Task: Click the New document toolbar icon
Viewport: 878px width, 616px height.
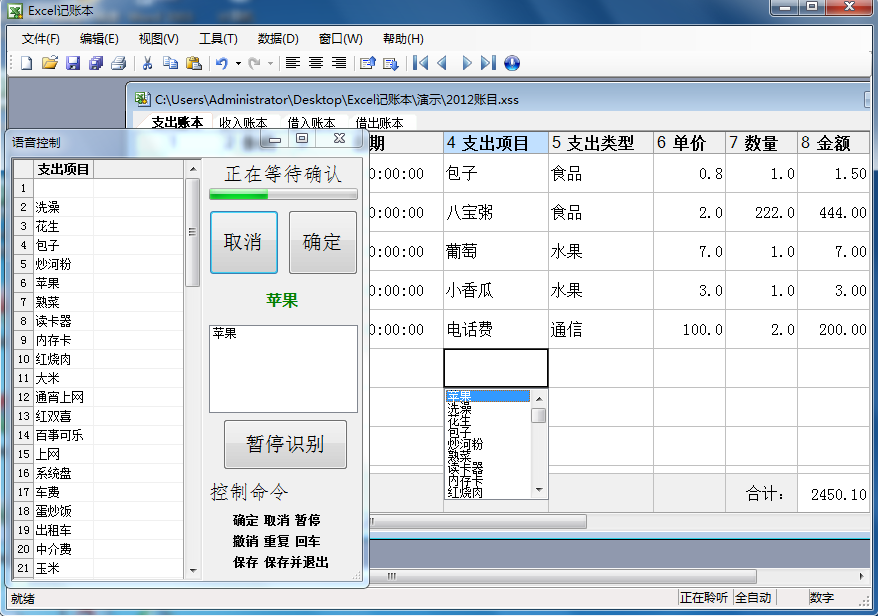Action: [x=26, y=63]
